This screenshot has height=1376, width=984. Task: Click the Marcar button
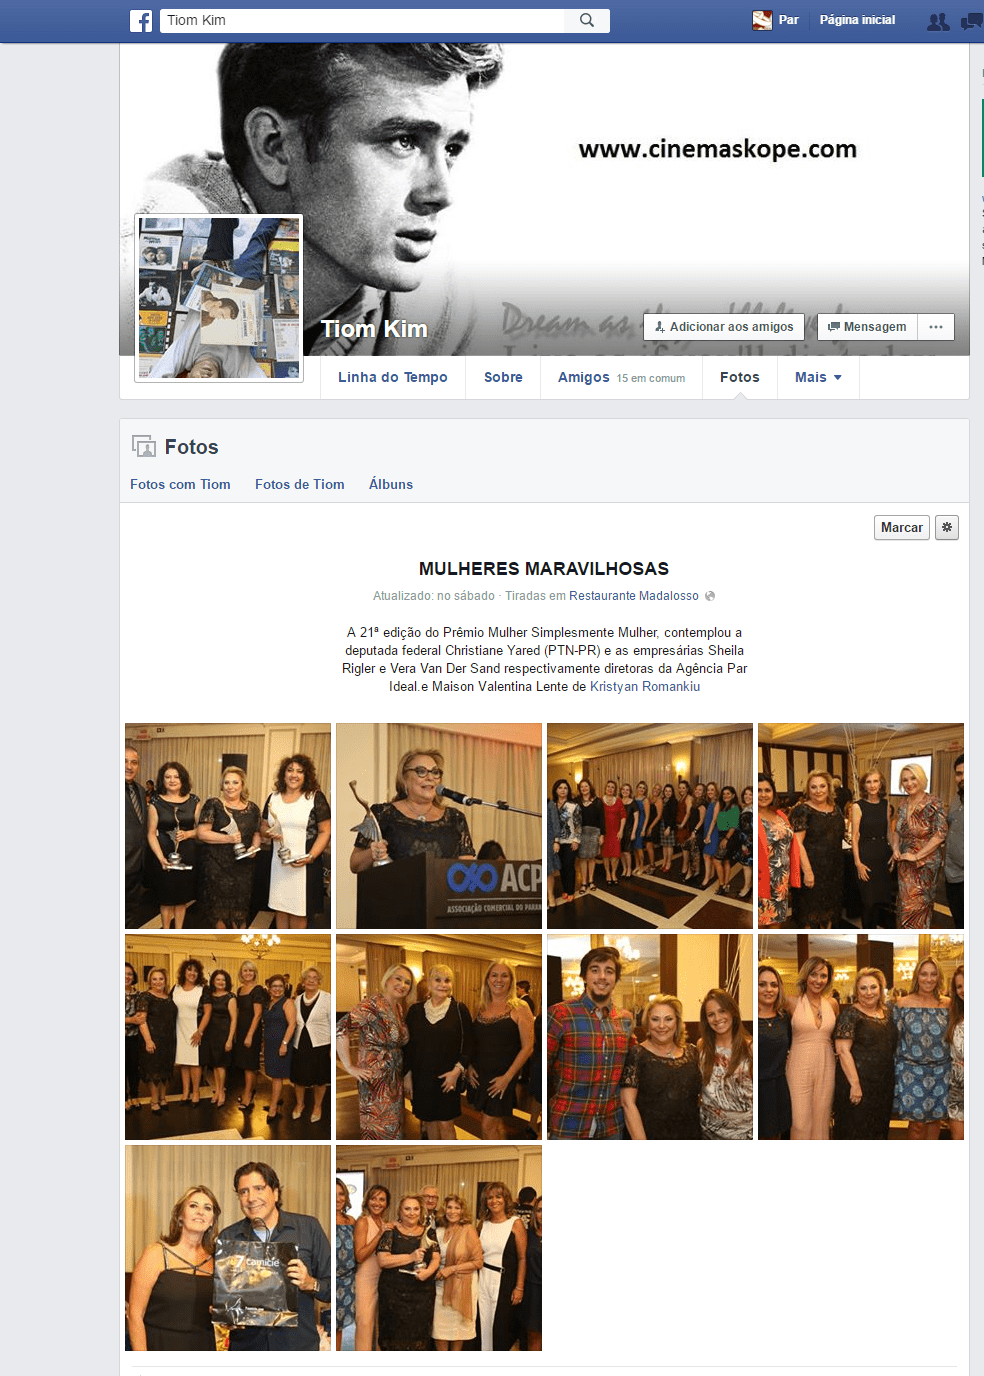click(x=902, y=527)
